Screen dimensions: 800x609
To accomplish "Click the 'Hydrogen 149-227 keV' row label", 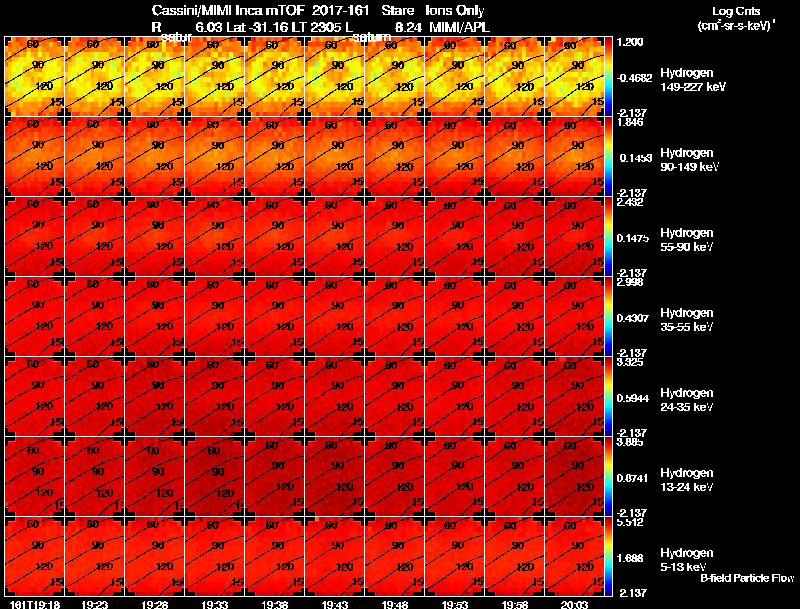I will pos(693,80).
